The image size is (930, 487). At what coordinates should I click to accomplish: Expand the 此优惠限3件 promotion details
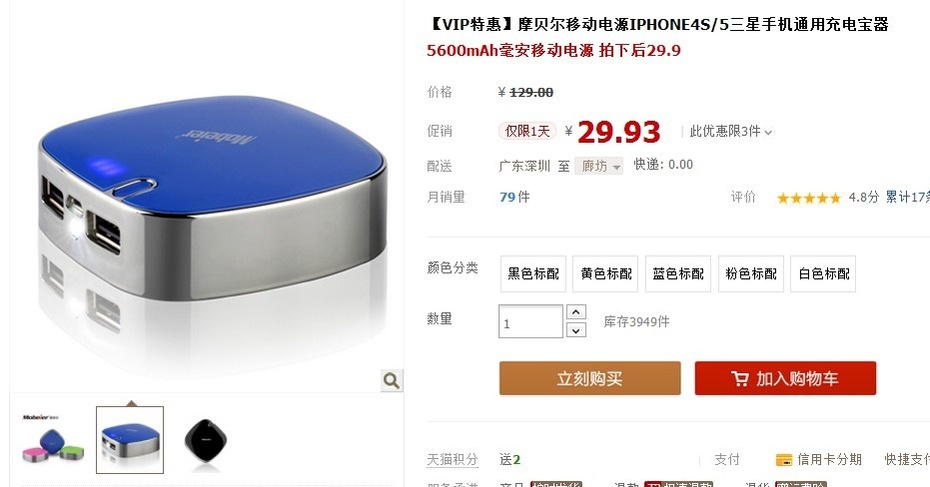(731, 132)
